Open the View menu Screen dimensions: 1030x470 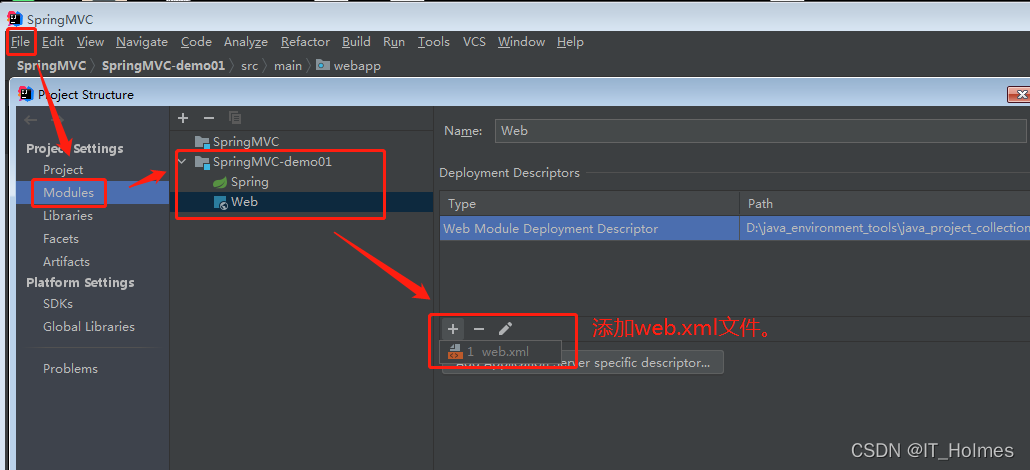90,42
